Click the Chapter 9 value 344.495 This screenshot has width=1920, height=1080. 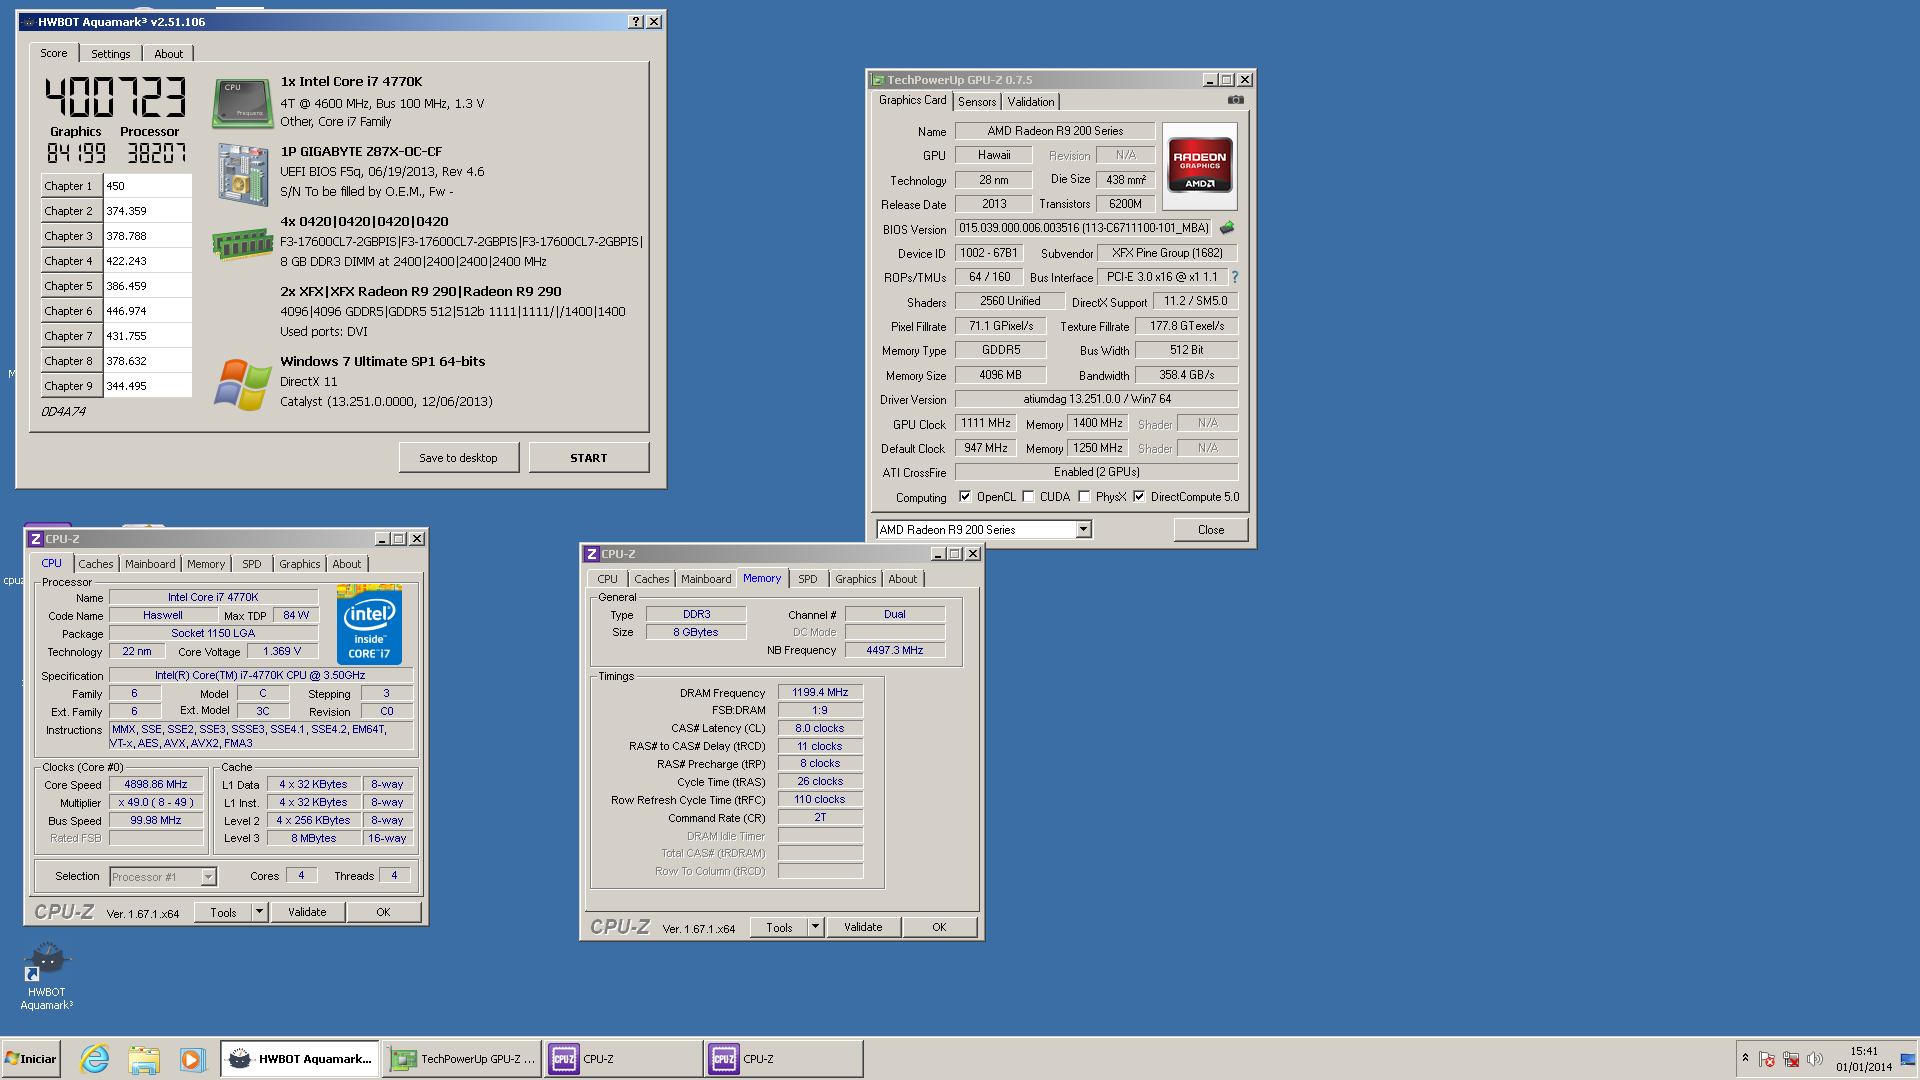[x=147, y=386]
